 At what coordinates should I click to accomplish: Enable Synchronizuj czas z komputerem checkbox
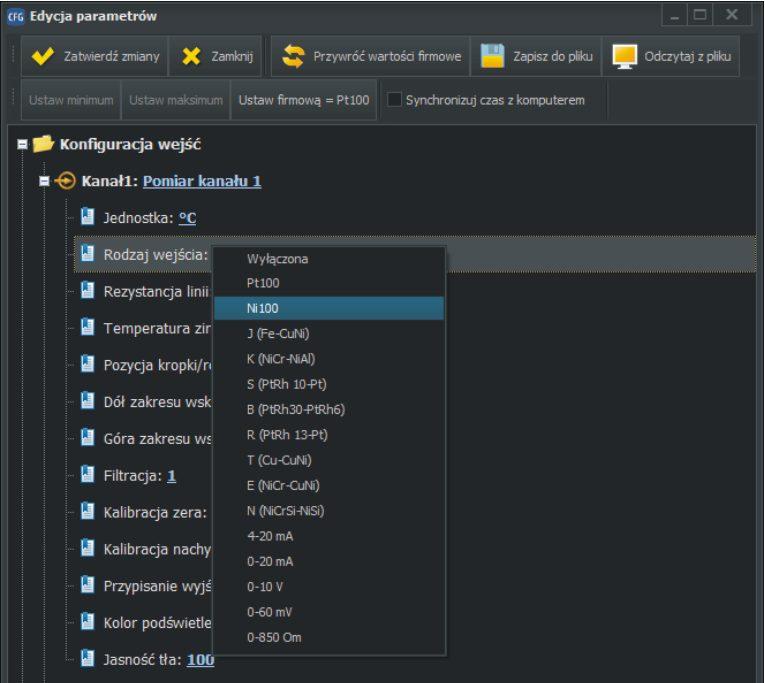coord(394,100)
